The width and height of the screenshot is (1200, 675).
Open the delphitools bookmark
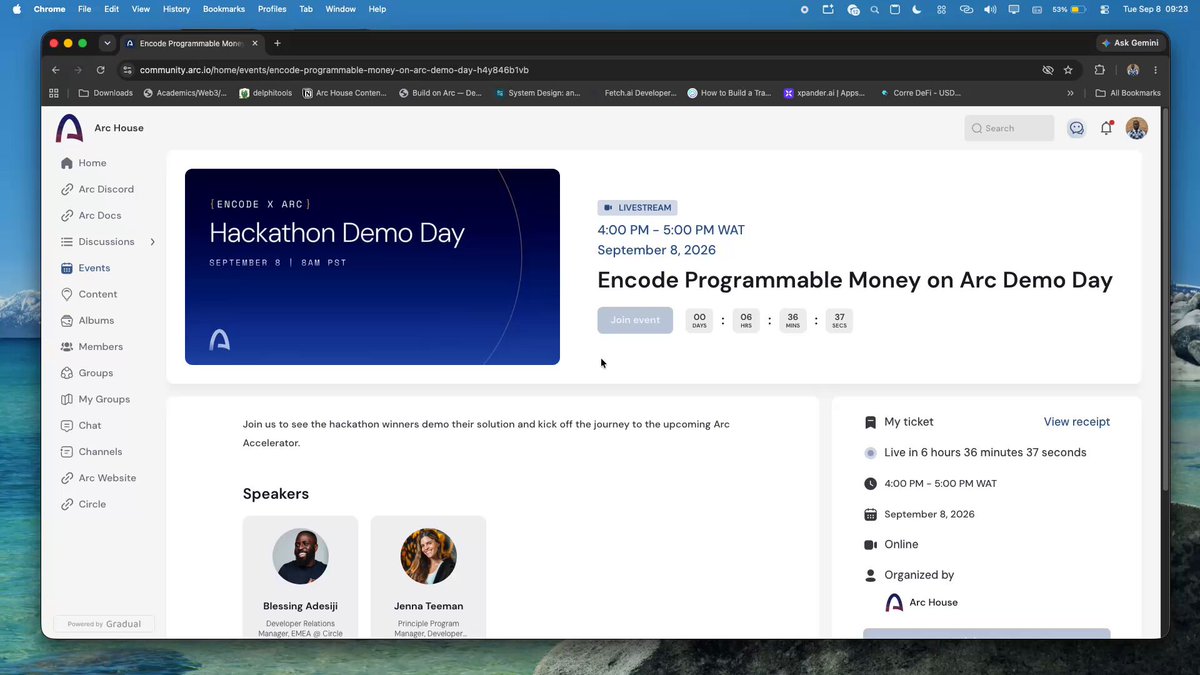pyautogui.click(x=265, y=93)
